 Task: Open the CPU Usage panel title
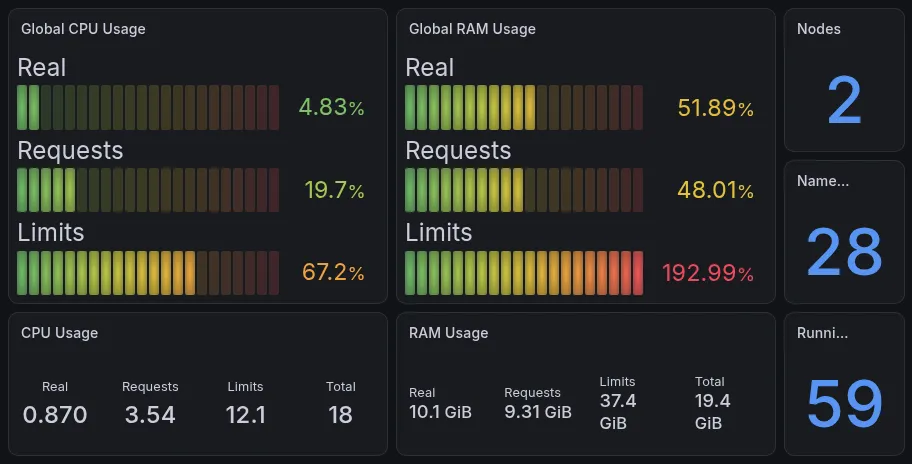pos(59,333)
